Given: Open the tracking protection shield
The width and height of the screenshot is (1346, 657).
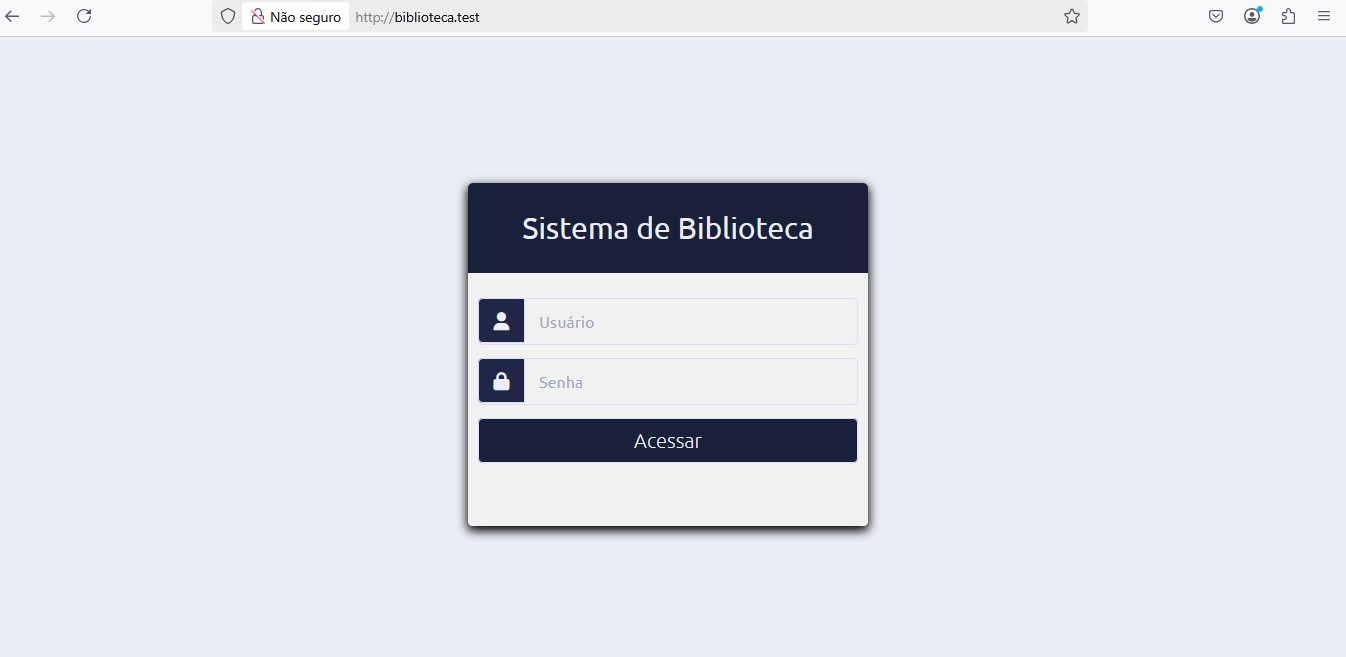Looking at the screenshot, I should pos(228,16).
